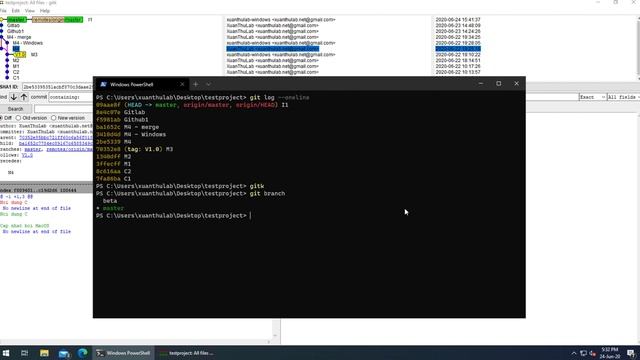Viewport: 640px width, 360px height.
Task: Select the Gitlab commit in gitk
Action: [13, 25]
